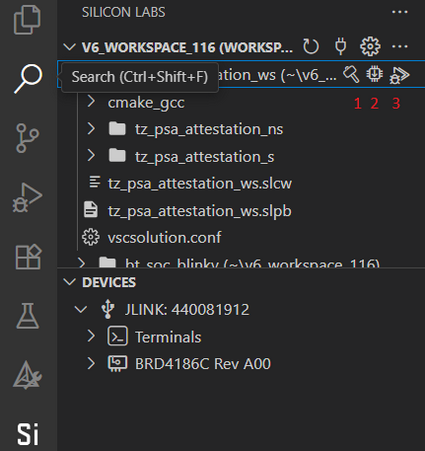The height and width of the screenshot is (451, 425).
Task: Open the vscsolution.conf file
Action: coord(164,238)
